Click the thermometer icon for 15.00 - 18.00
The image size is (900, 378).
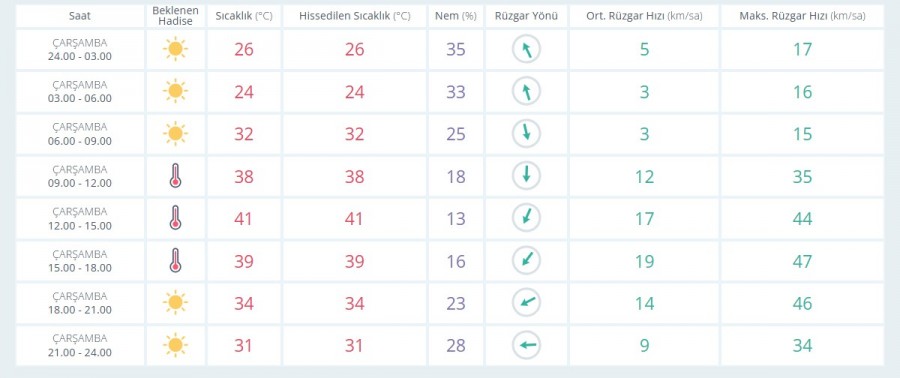[175, 260]
